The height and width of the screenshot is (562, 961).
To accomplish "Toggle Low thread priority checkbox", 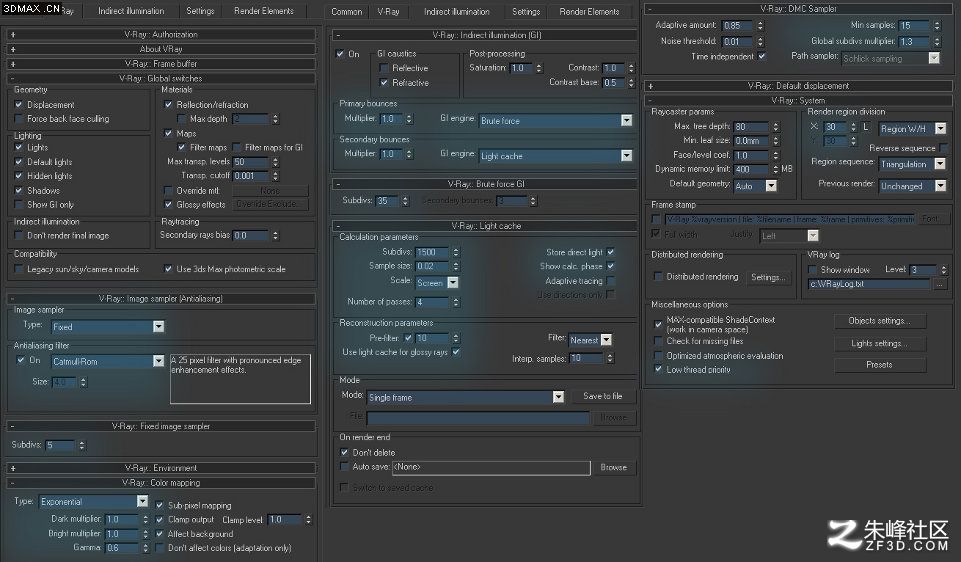I will pos(658,370).
